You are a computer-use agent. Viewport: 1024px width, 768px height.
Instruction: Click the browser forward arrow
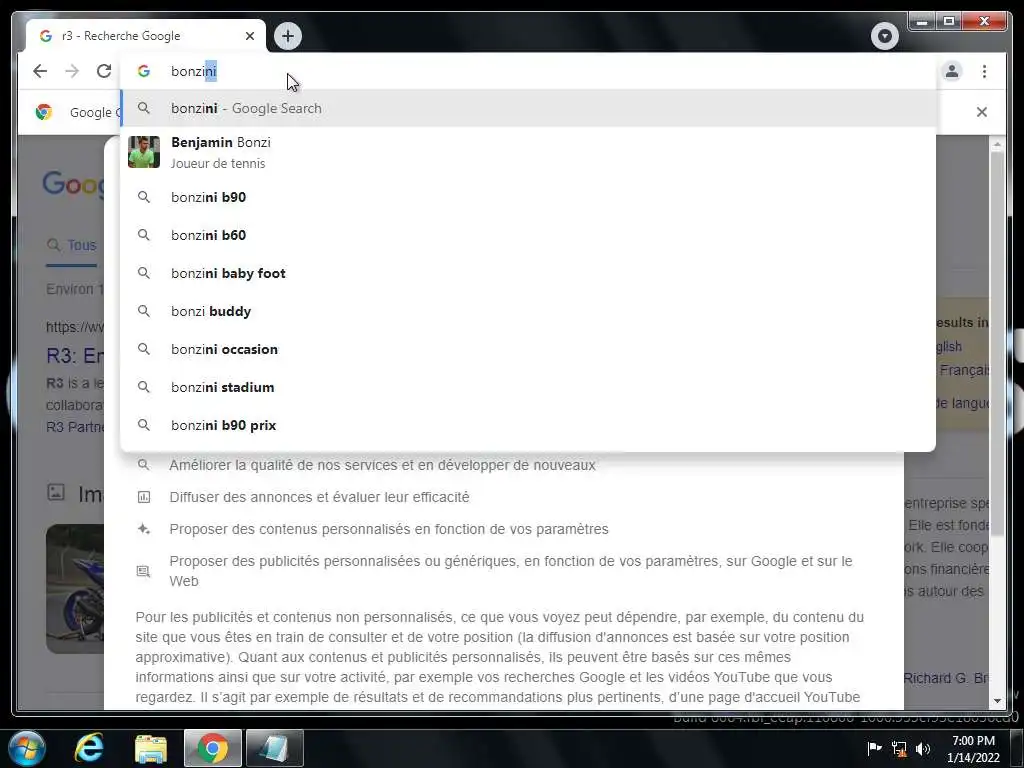[72, 71]
